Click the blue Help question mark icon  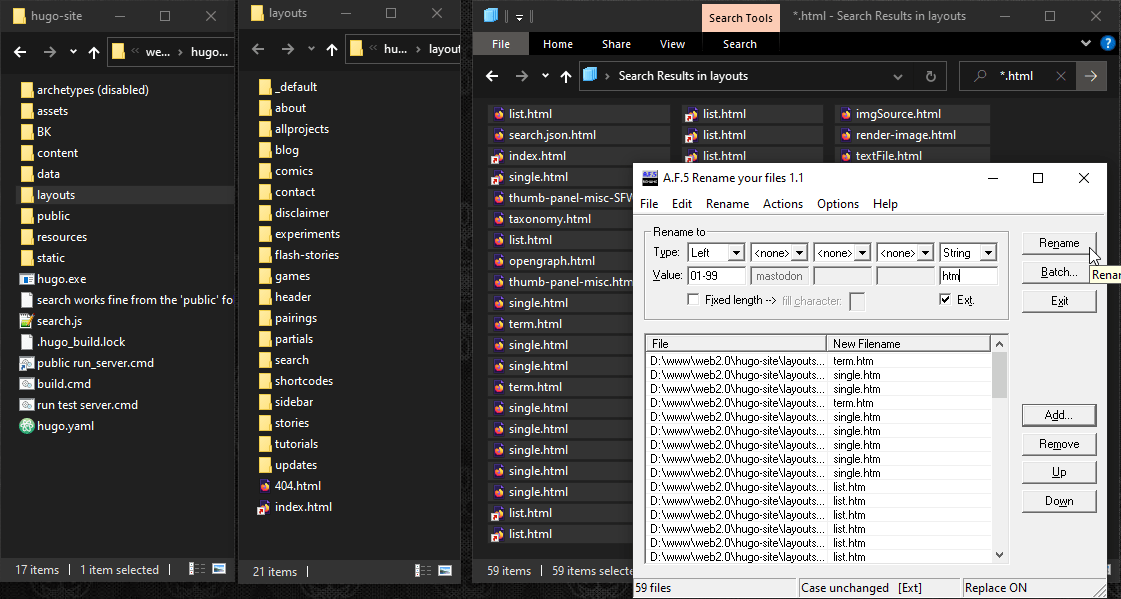coord(1107,44)
